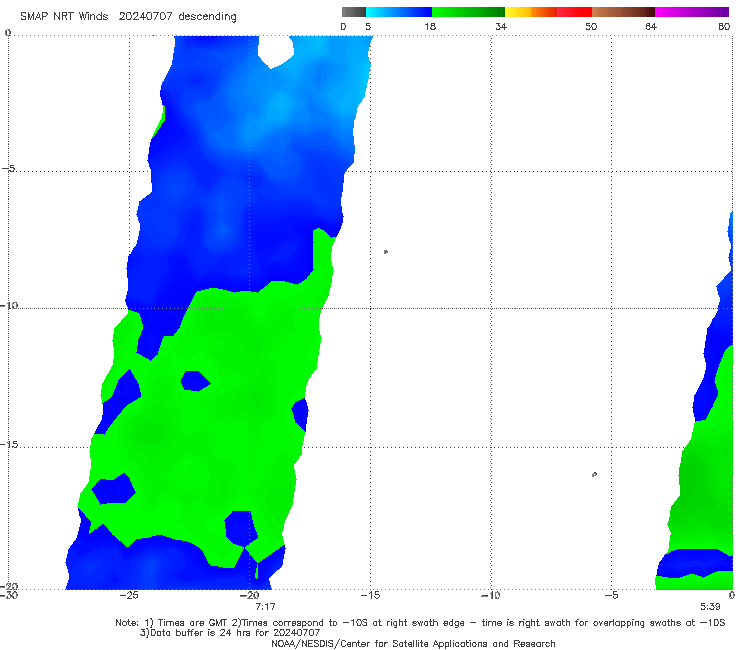
Task: Click the '-15' latitude label on the left axis
Action: click(x=9, y=445)
